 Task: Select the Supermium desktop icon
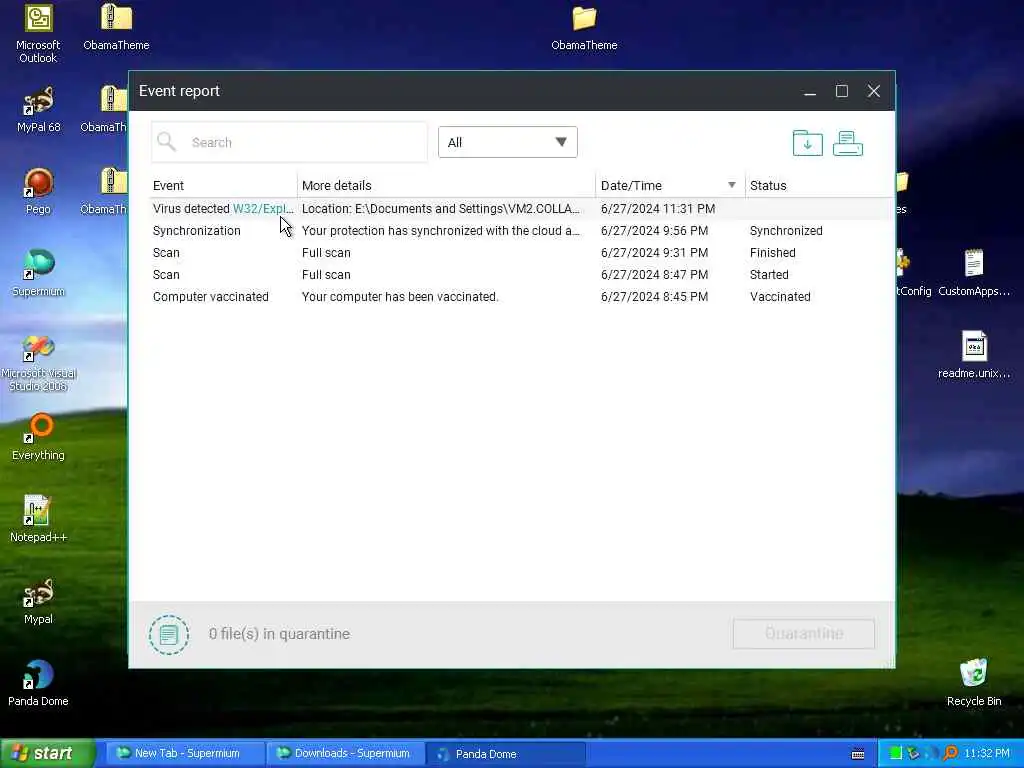pyautogui.click(x=38, y=273)
